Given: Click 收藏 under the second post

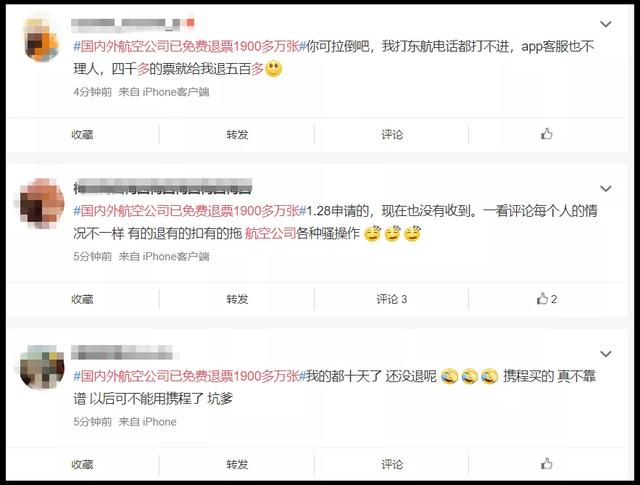Looking at the screenshot, I should pyautogui.click(x=82, y=299).
